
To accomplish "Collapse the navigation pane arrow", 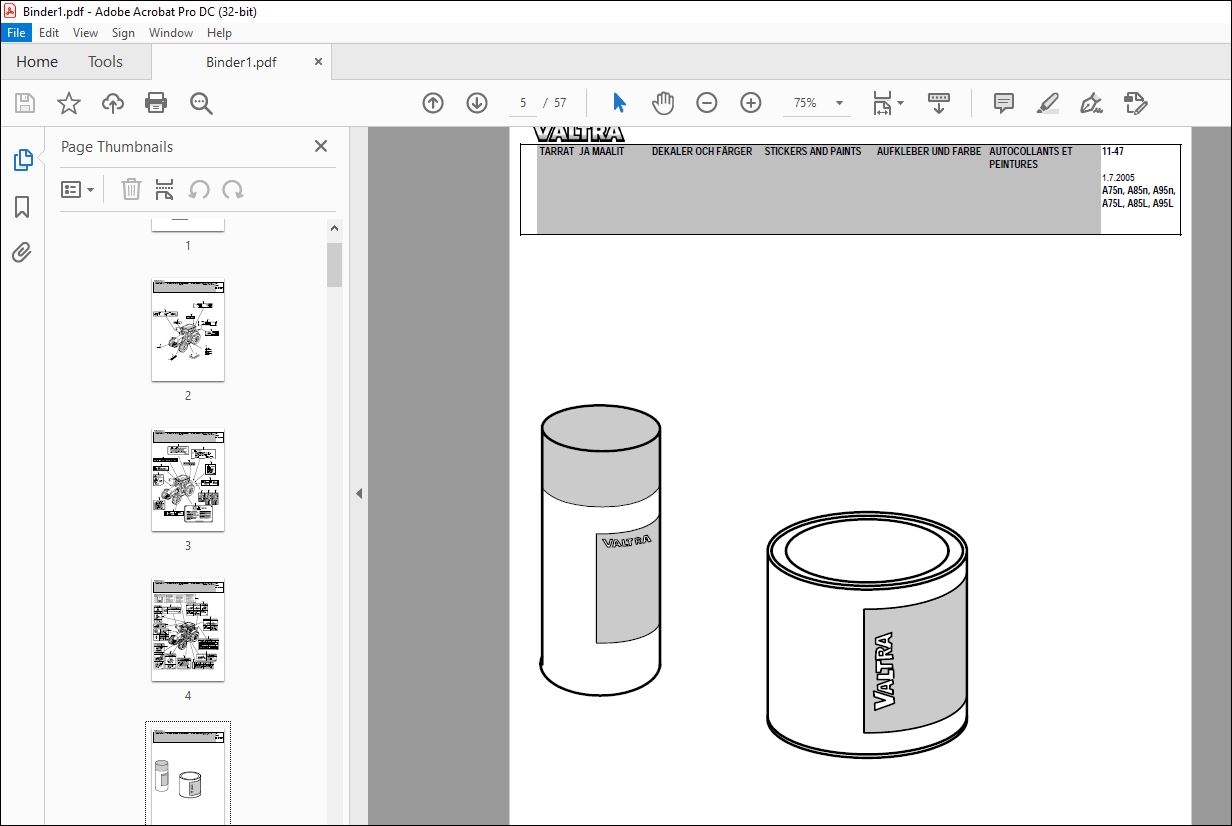I will coord(359,493).
